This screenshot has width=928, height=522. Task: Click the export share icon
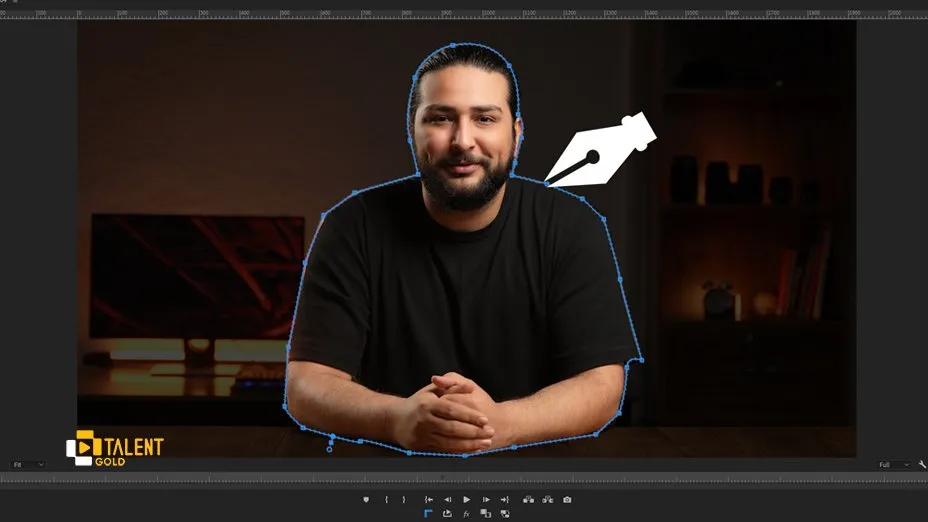(x=447, y=513)
